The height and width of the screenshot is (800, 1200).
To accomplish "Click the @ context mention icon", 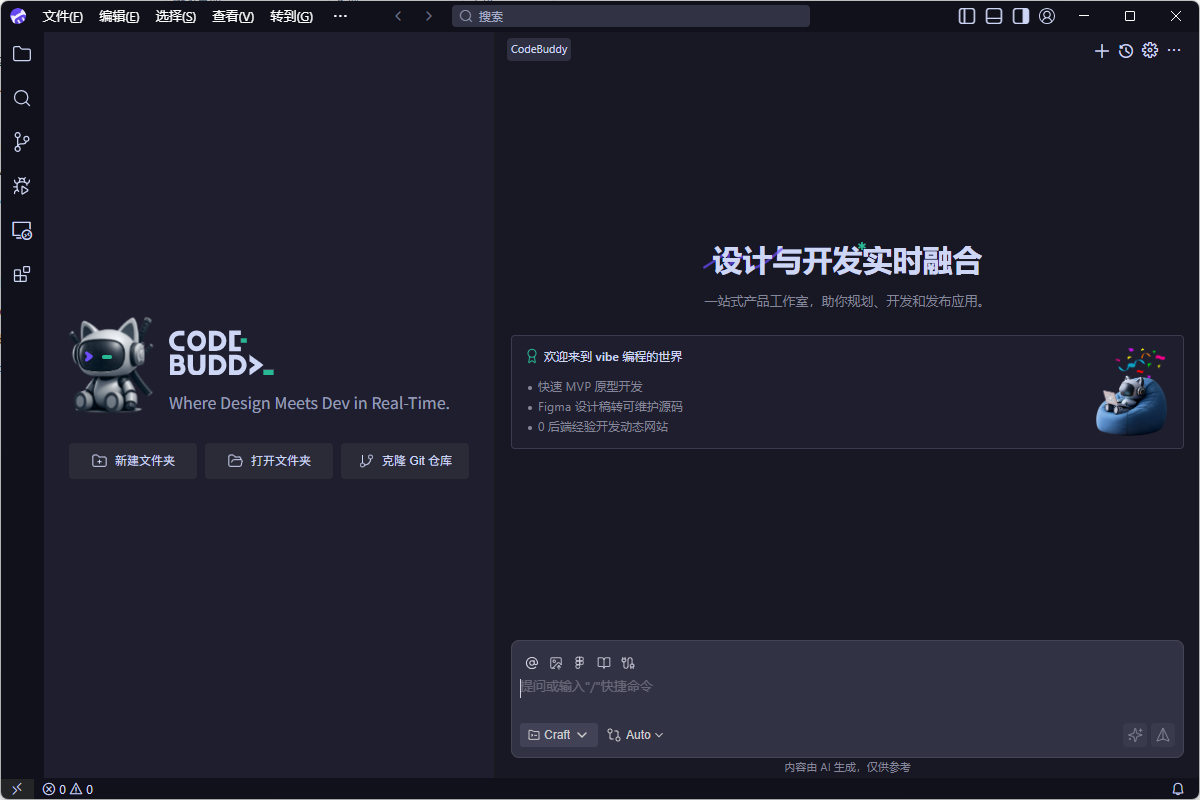I will click(x=531, y=662).
